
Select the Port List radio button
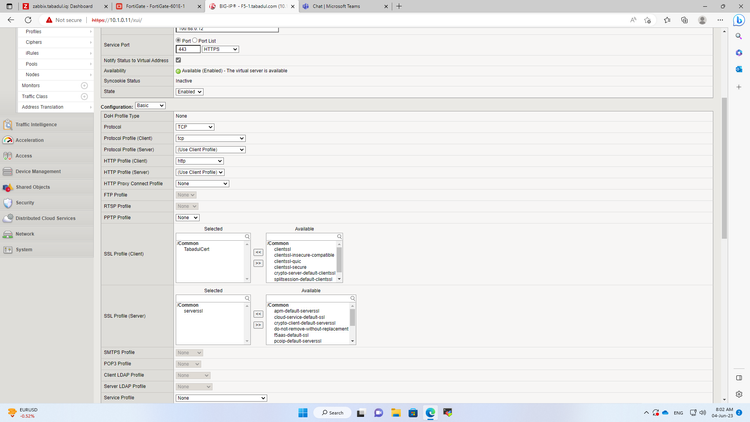tap(195, 41)
